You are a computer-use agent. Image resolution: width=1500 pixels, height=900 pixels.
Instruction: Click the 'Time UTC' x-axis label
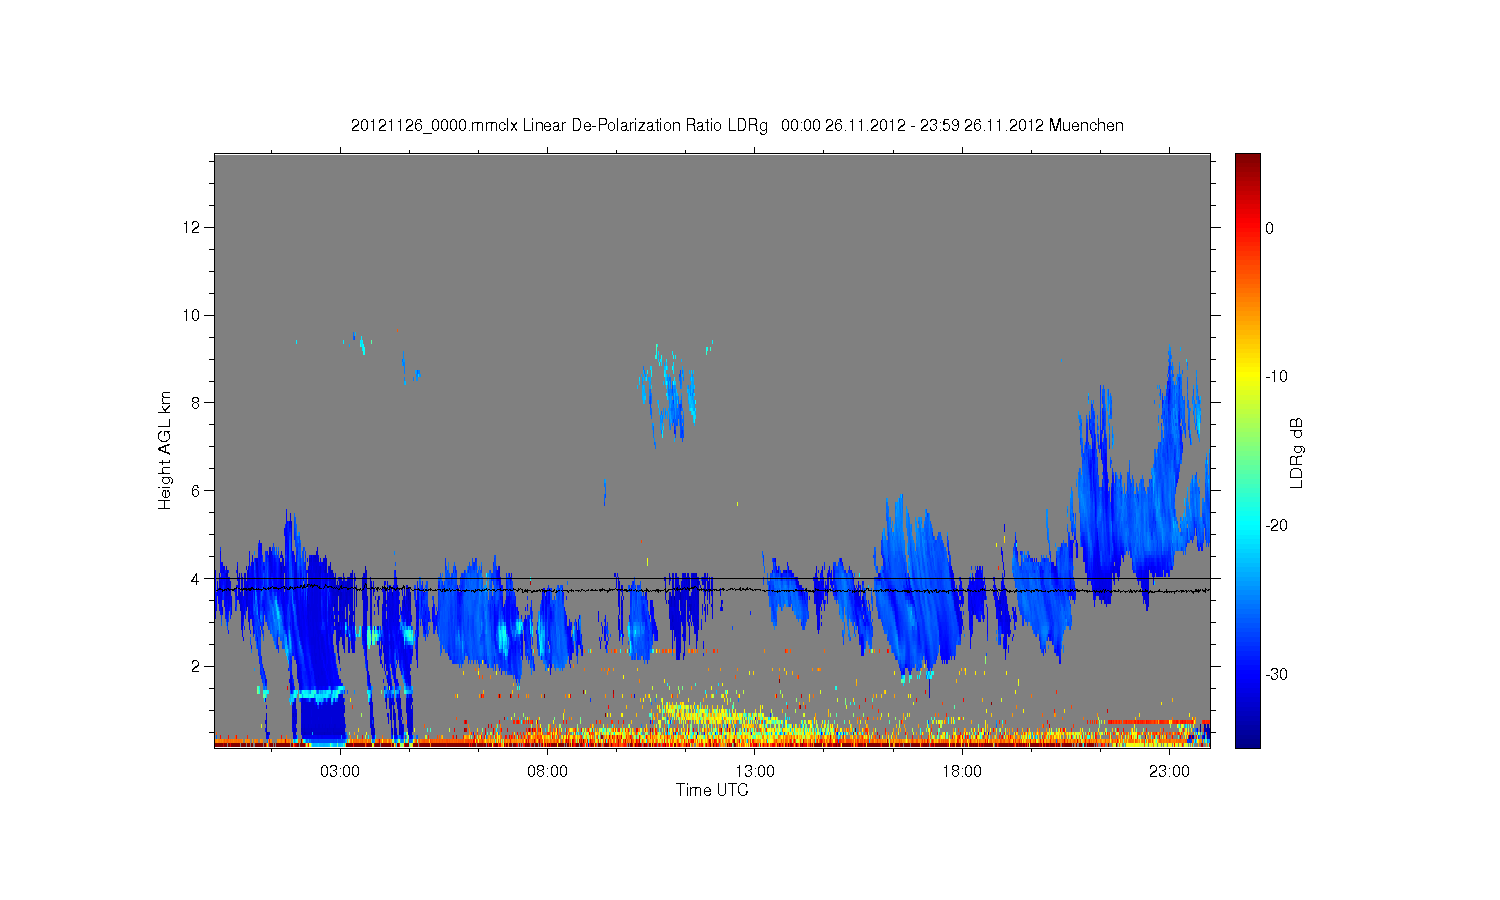712,790
